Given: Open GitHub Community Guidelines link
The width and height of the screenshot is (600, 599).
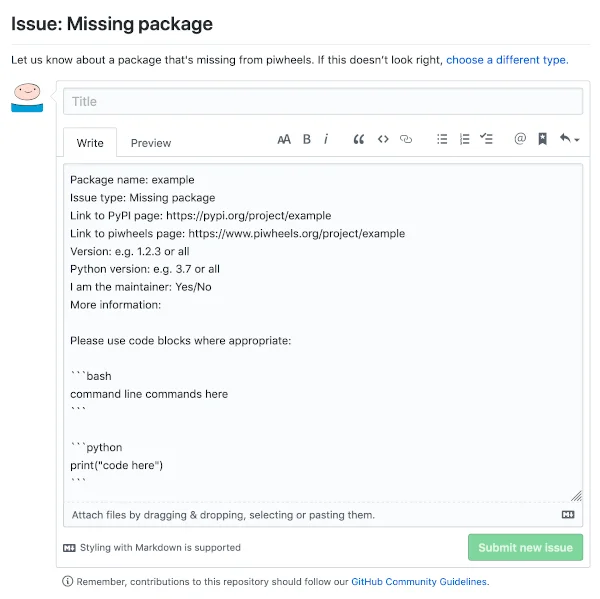Looking at the screenshot, I should point(419,581).
